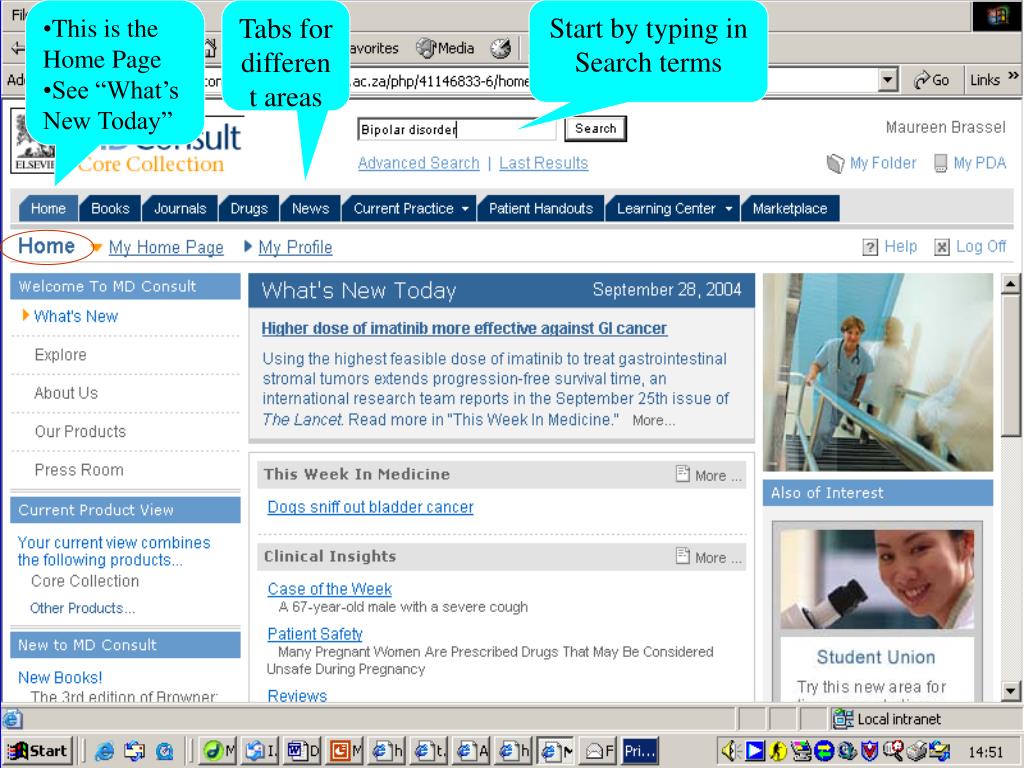Open the Other Products... link
This screenshot has width=1024, height=768.
[82, 609]
